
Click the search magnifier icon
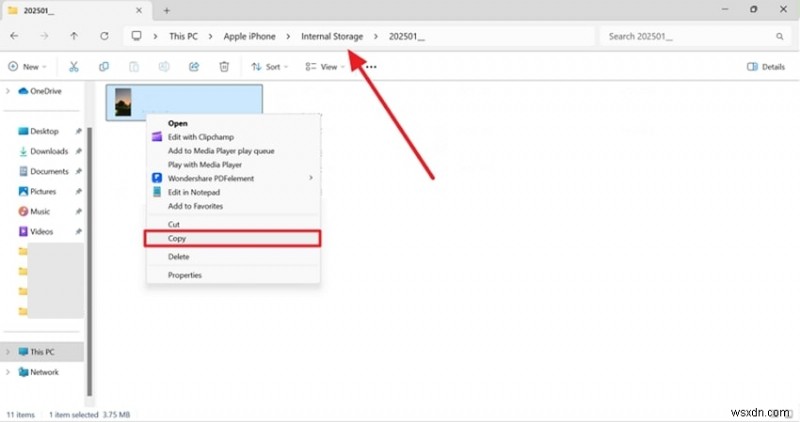point(780,36)
